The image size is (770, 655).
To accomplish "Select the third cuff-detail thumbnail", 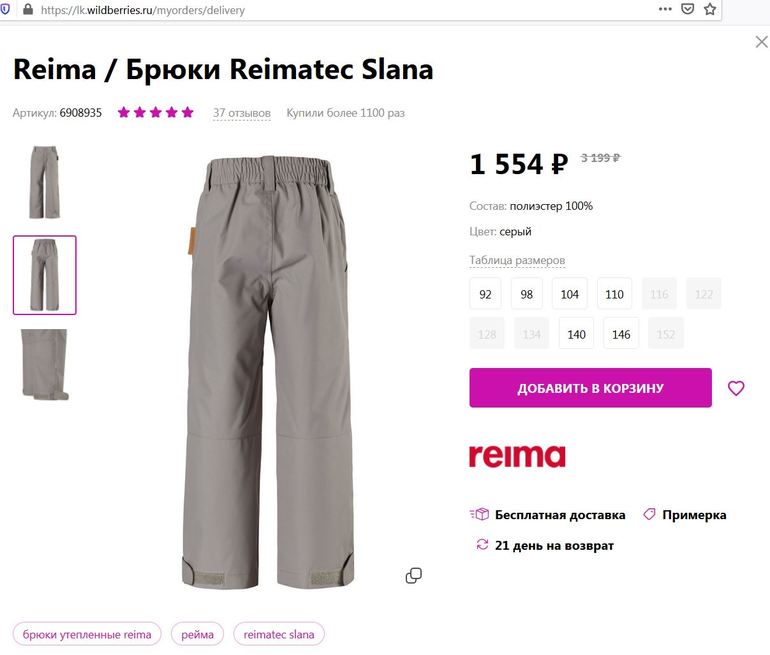I will click(44, 364).
